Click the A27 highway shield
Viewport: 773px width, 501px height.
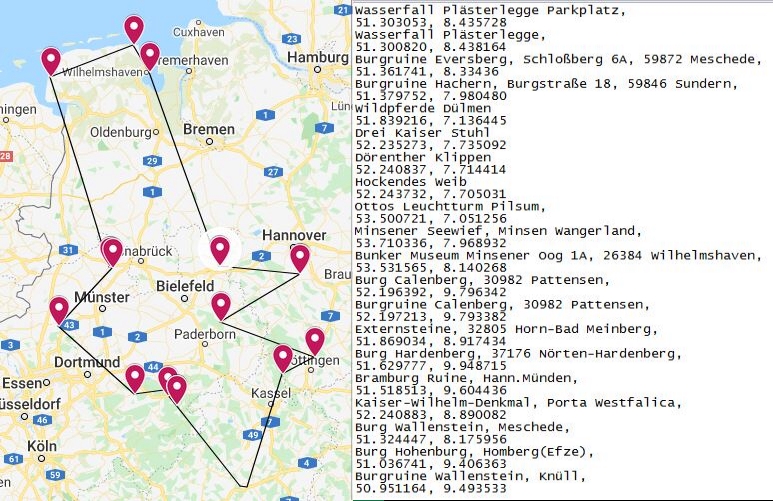point(273,172)
